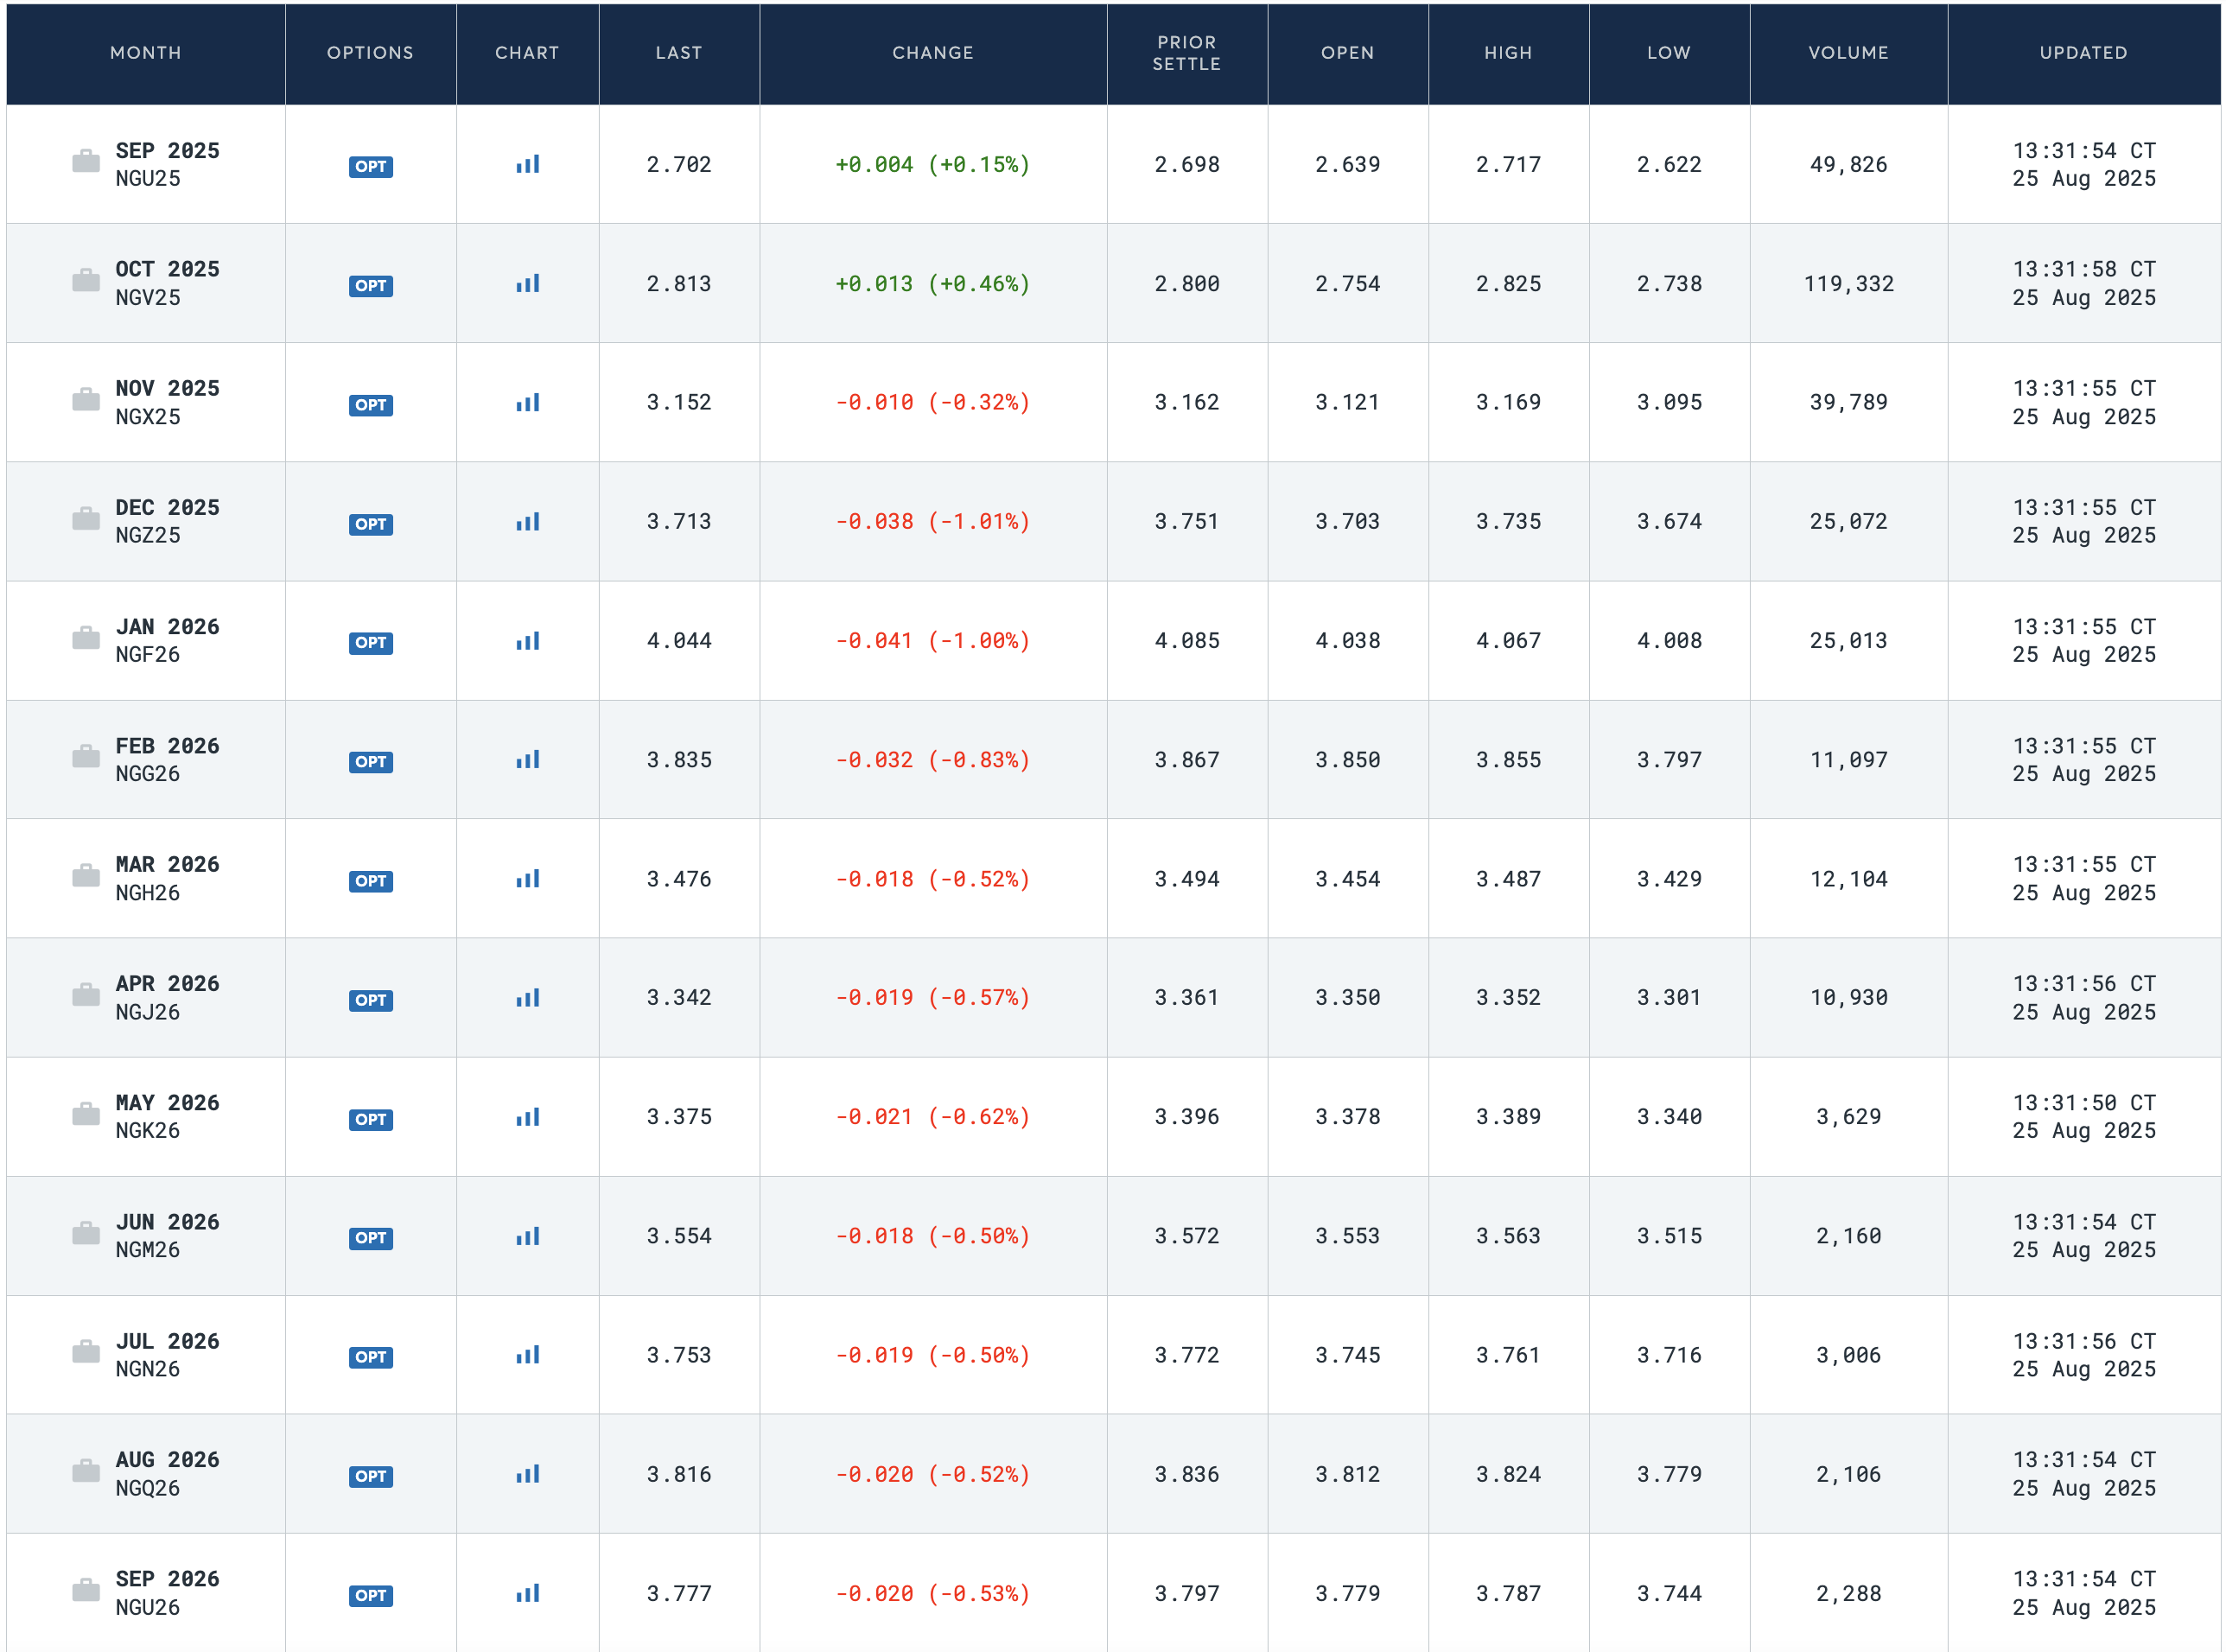The width and height of the screenshot is (2226, 1652).
Task: Open options via OPT for FEB 2026
Action: [370, 762]
